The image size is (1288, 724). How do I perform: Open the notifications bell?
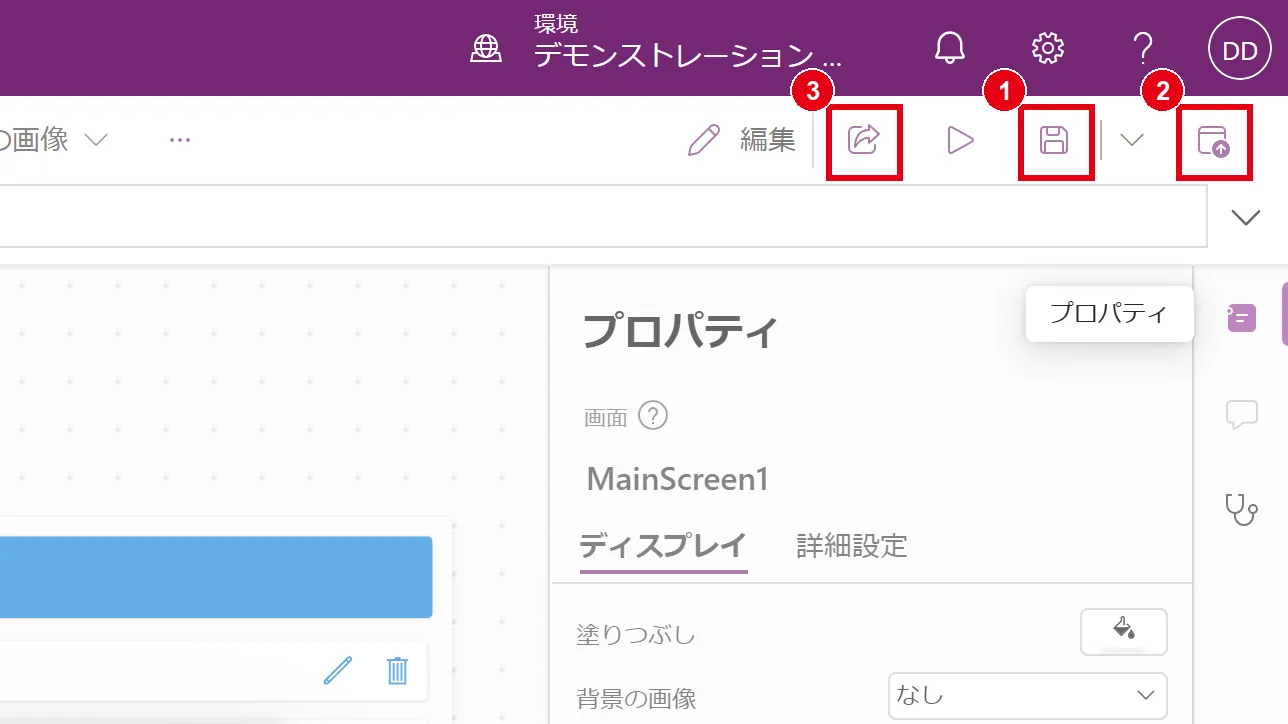pos(950,48)
